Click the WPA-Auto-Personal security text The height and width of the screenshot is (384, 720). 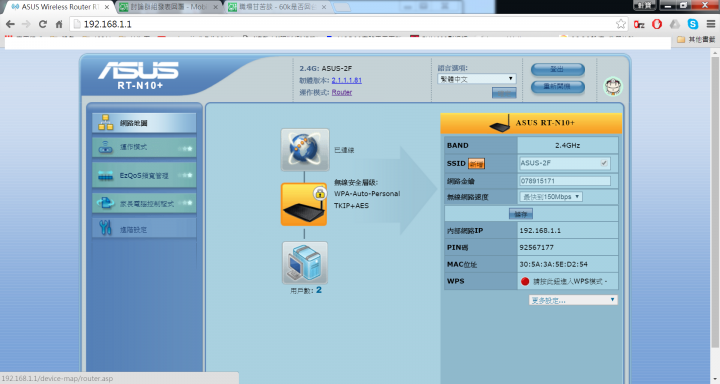(367, 194)
